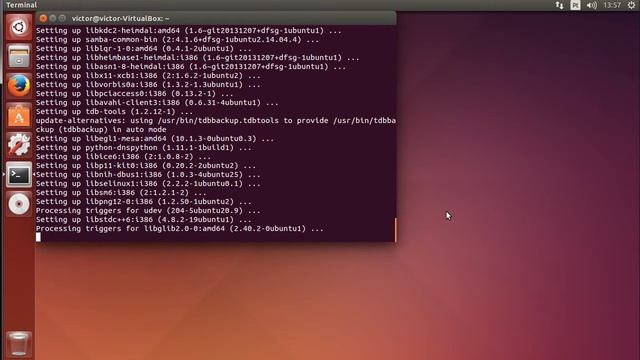This screenshot has height=360, width=640.
Task: Click line 'Setting up libpciaccess0:i386'
Action: pos(134,93)
